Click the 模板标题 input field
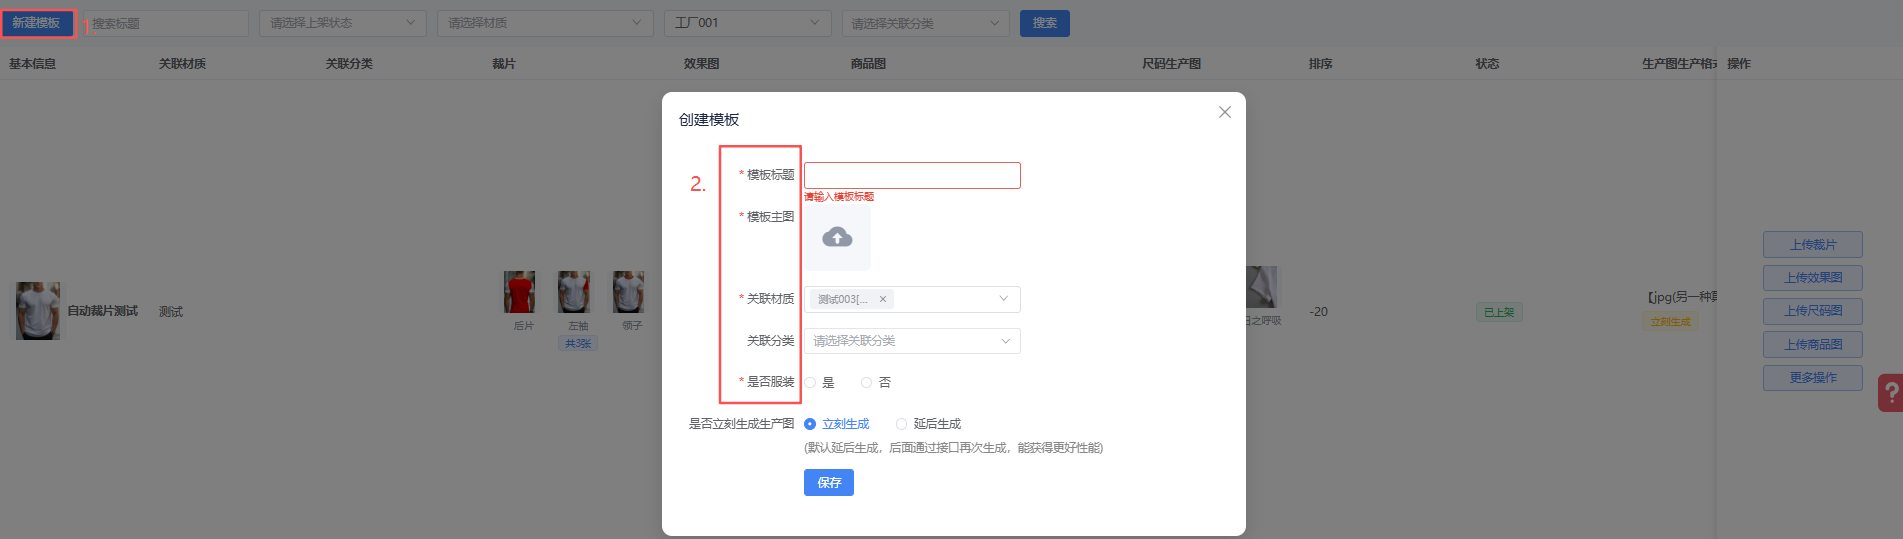Image resolution: width=1903 pixels, height=539 pixels. pyautogui.click(x=912, y=175)
